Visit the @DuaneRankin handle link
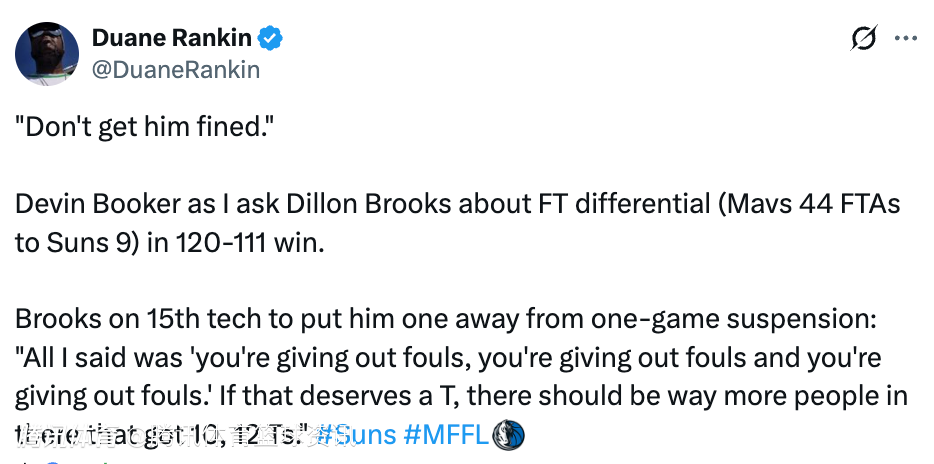 pyautogui.click(x=176, y=69)
